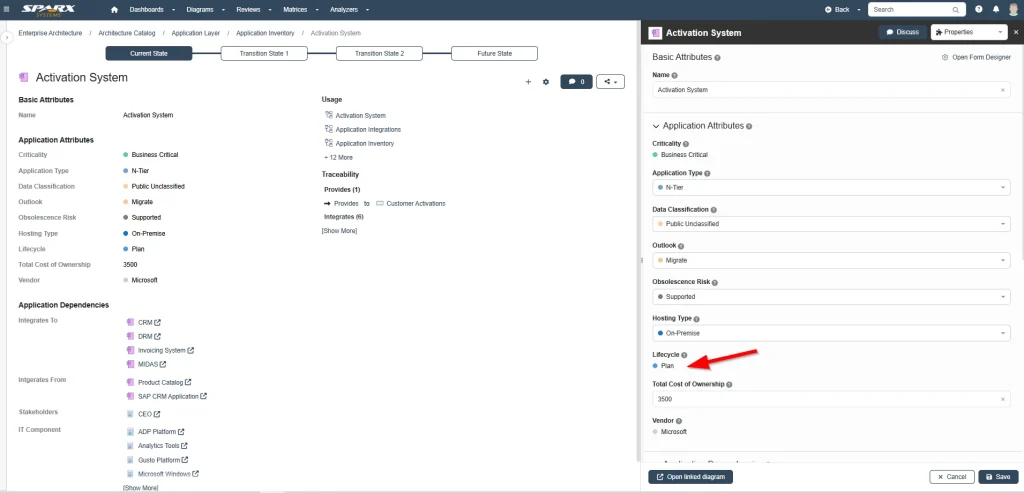The height and width of the screenshot is (493, 1024).
Task: Open SAP CRM Application external link icon
Action: 204,396
